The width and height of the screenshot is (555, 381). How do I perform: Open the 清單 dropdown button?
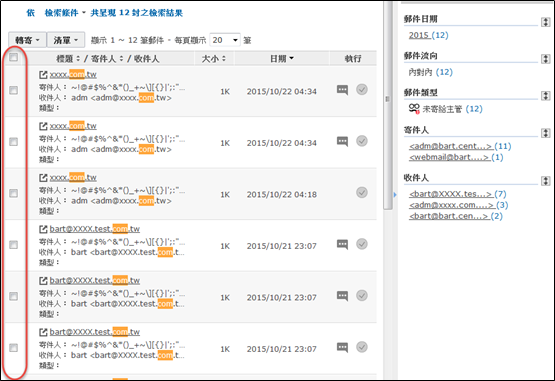tap(66, 40)
